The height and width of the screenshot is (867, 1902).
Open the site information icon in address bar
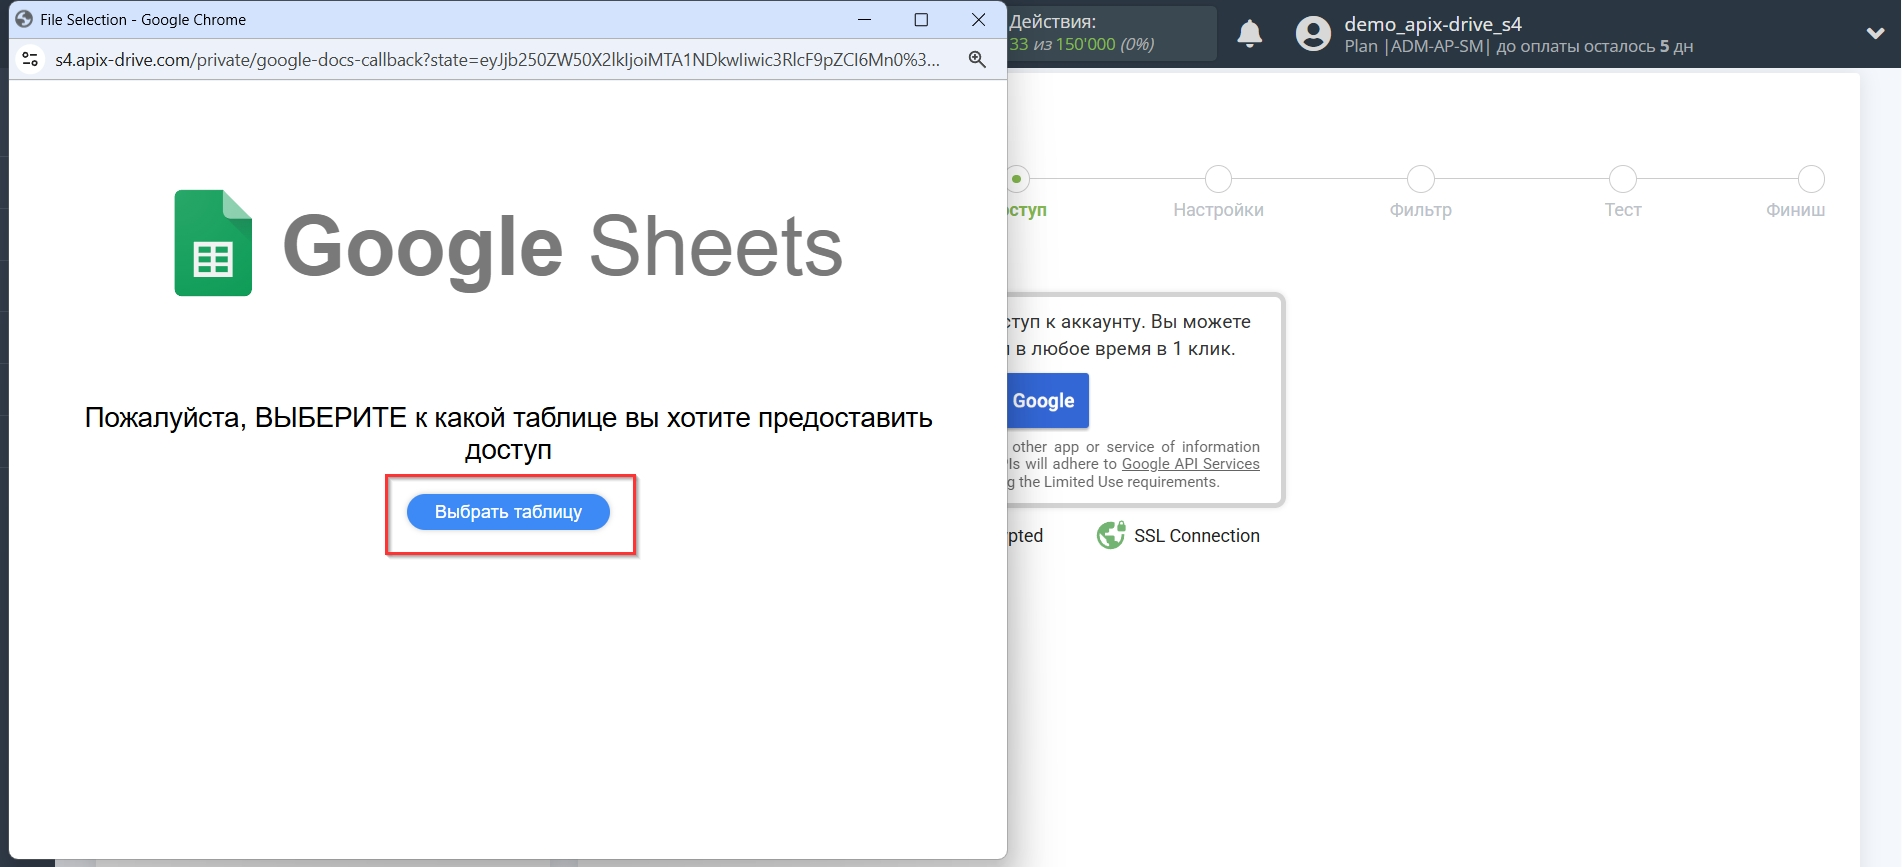point(30,60)
